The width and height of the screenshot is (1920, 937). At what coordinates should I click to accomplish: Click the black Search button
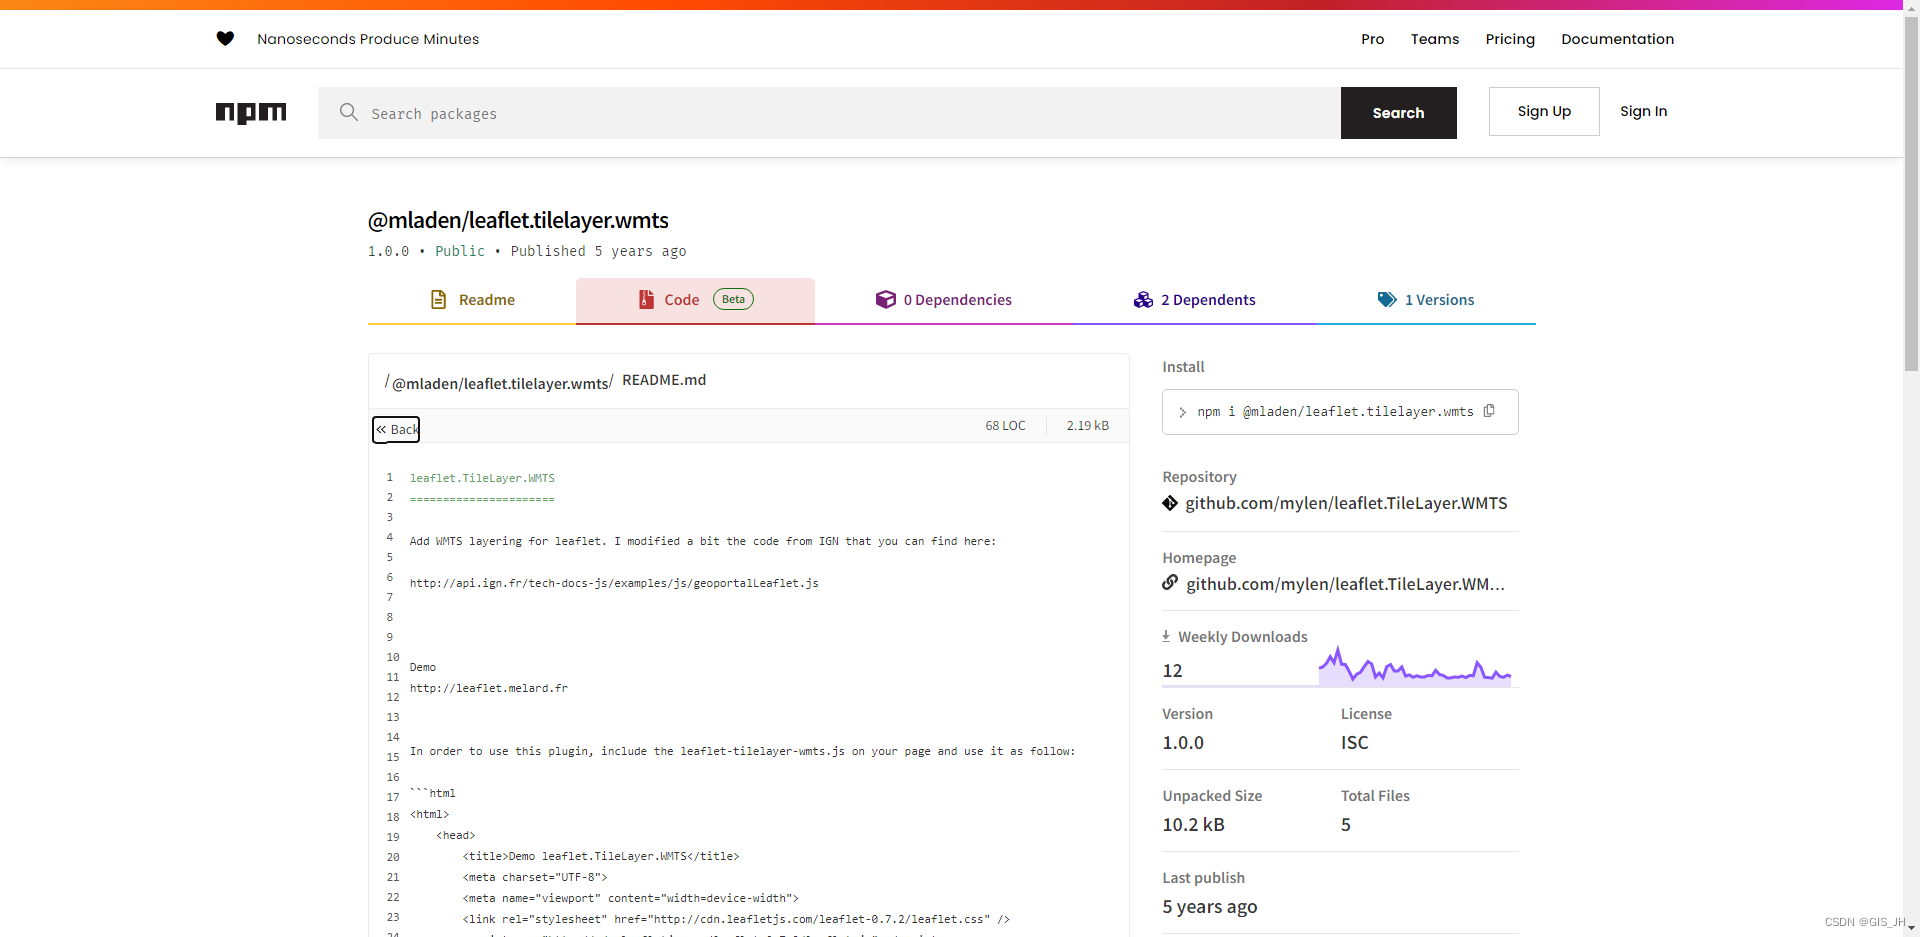(1398, 113)
